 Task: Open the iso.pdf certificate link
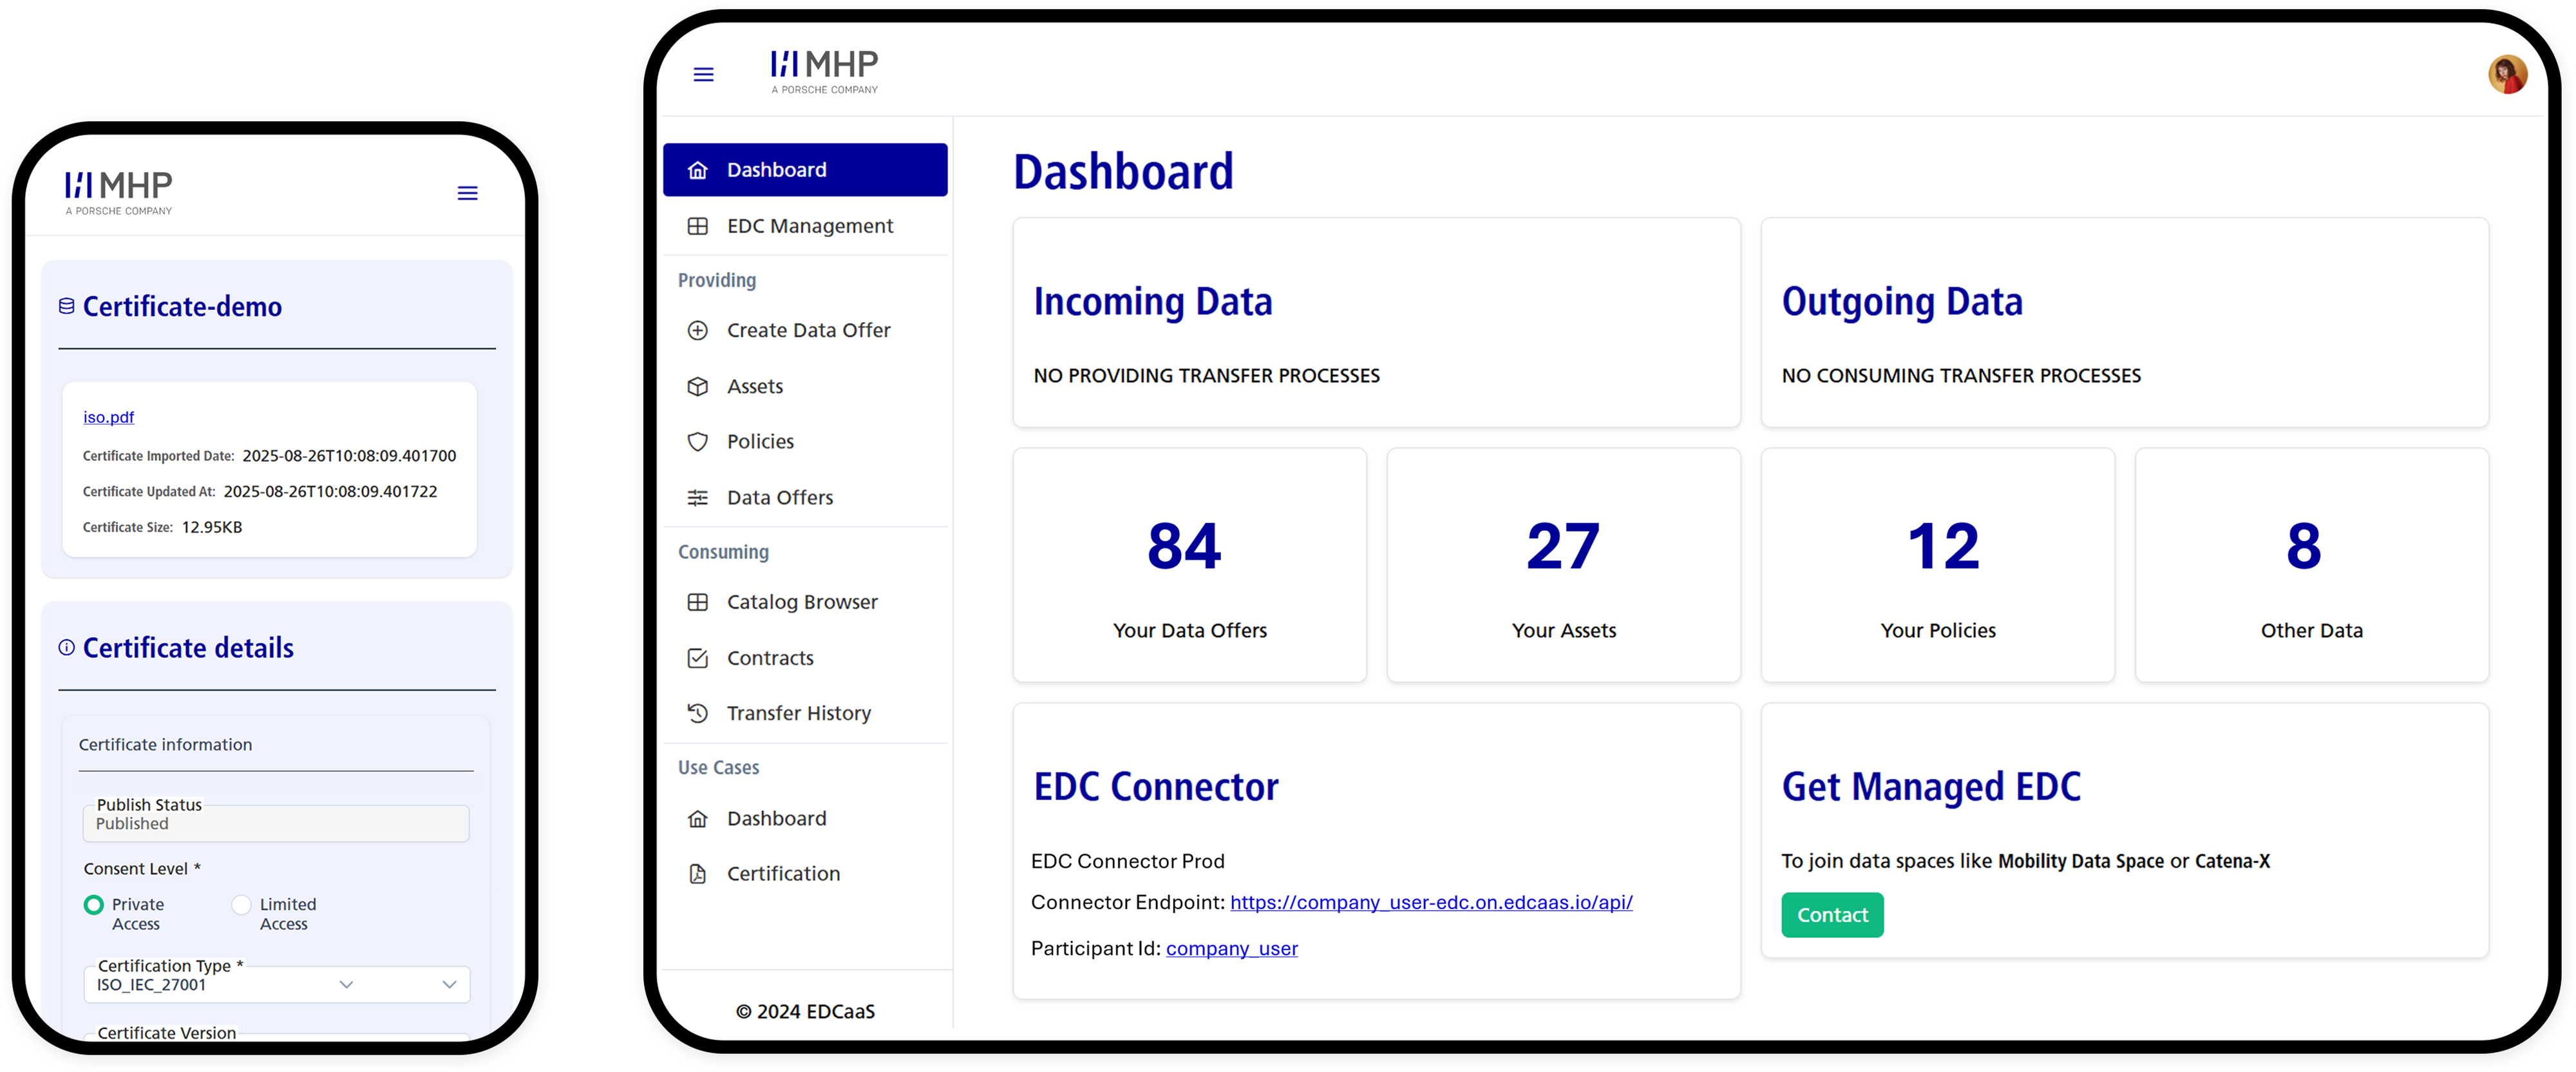click(x=108, y=417)
